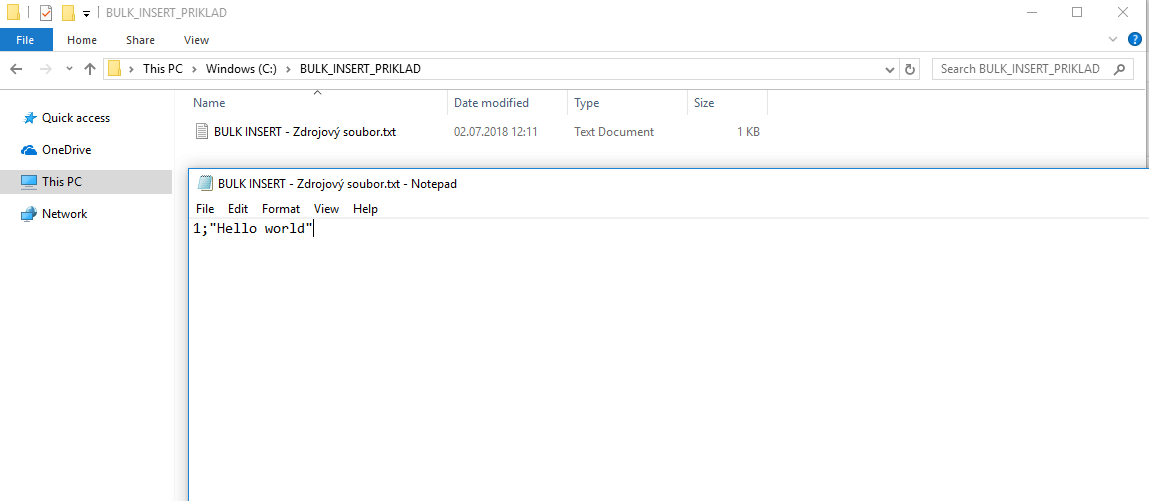Viewport: 1149px width, 501px height.
Task: Open Quick access in the sidebar
Action: pyautogui.click(x=75, y=118)
